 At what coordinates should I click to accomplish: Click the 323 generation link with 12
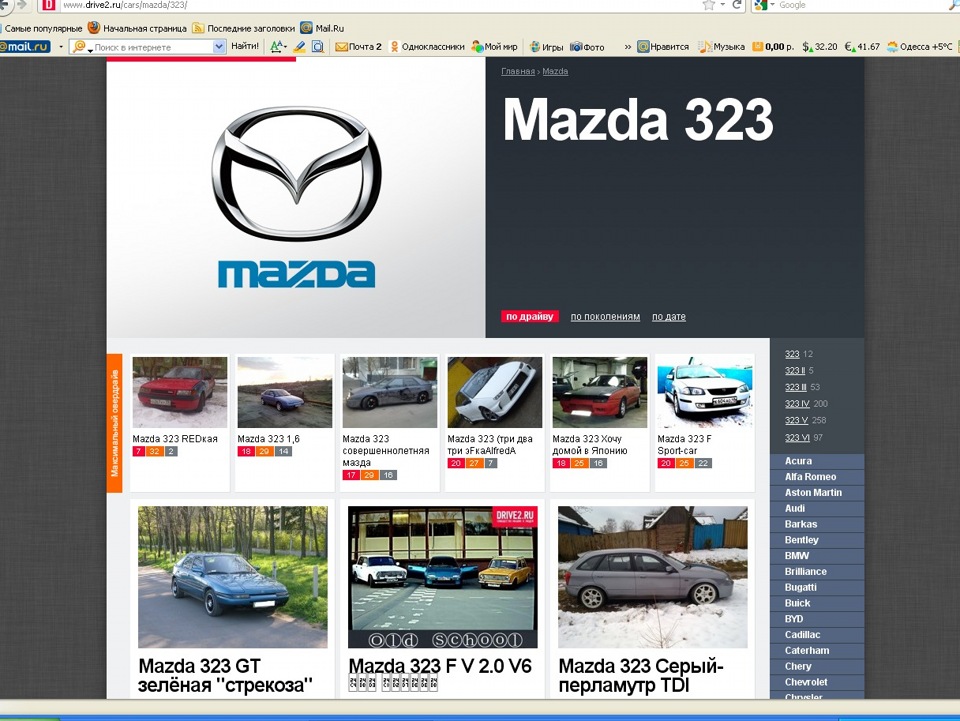click(792, 354)
